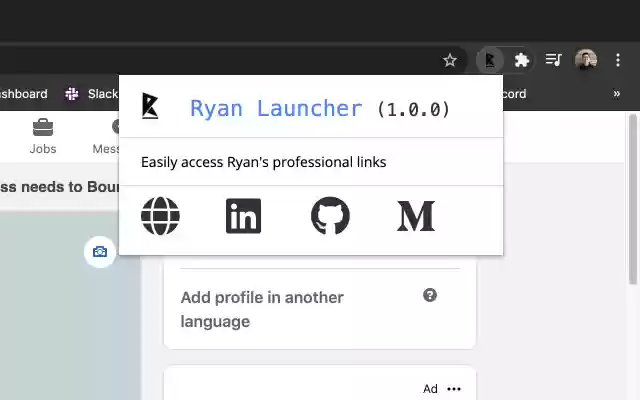Open the Slack bookmark

pos(91,94)
